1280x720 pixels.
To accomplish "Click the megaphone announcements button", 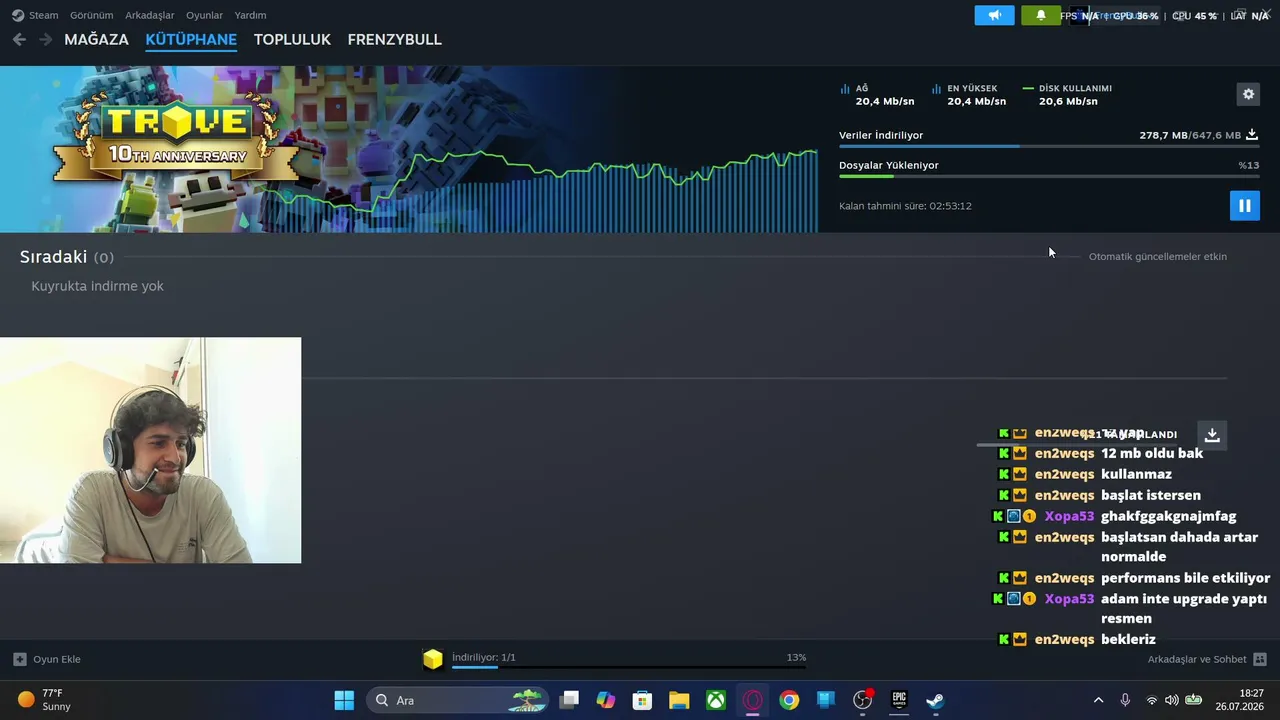I will coord(994,15).
